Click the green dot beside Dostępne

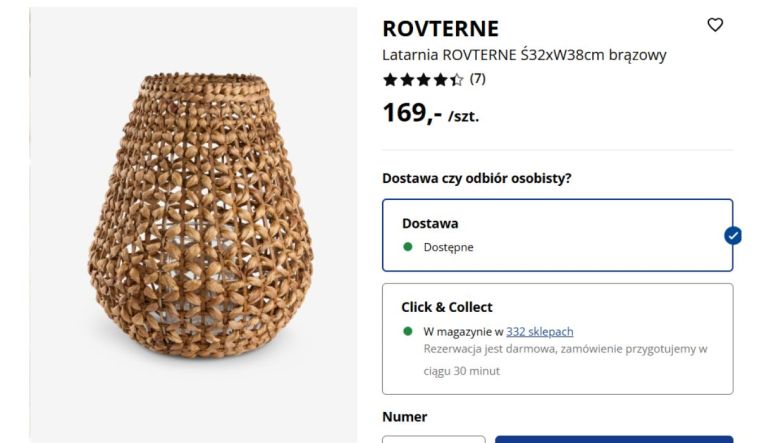tap(408, 247)
